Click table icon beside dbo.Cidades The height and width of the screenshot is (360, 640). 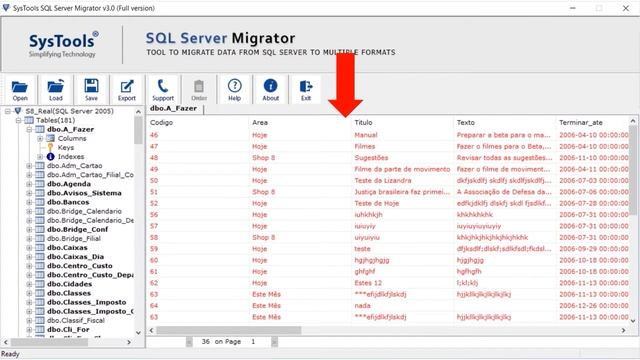[x=40, y=284]
